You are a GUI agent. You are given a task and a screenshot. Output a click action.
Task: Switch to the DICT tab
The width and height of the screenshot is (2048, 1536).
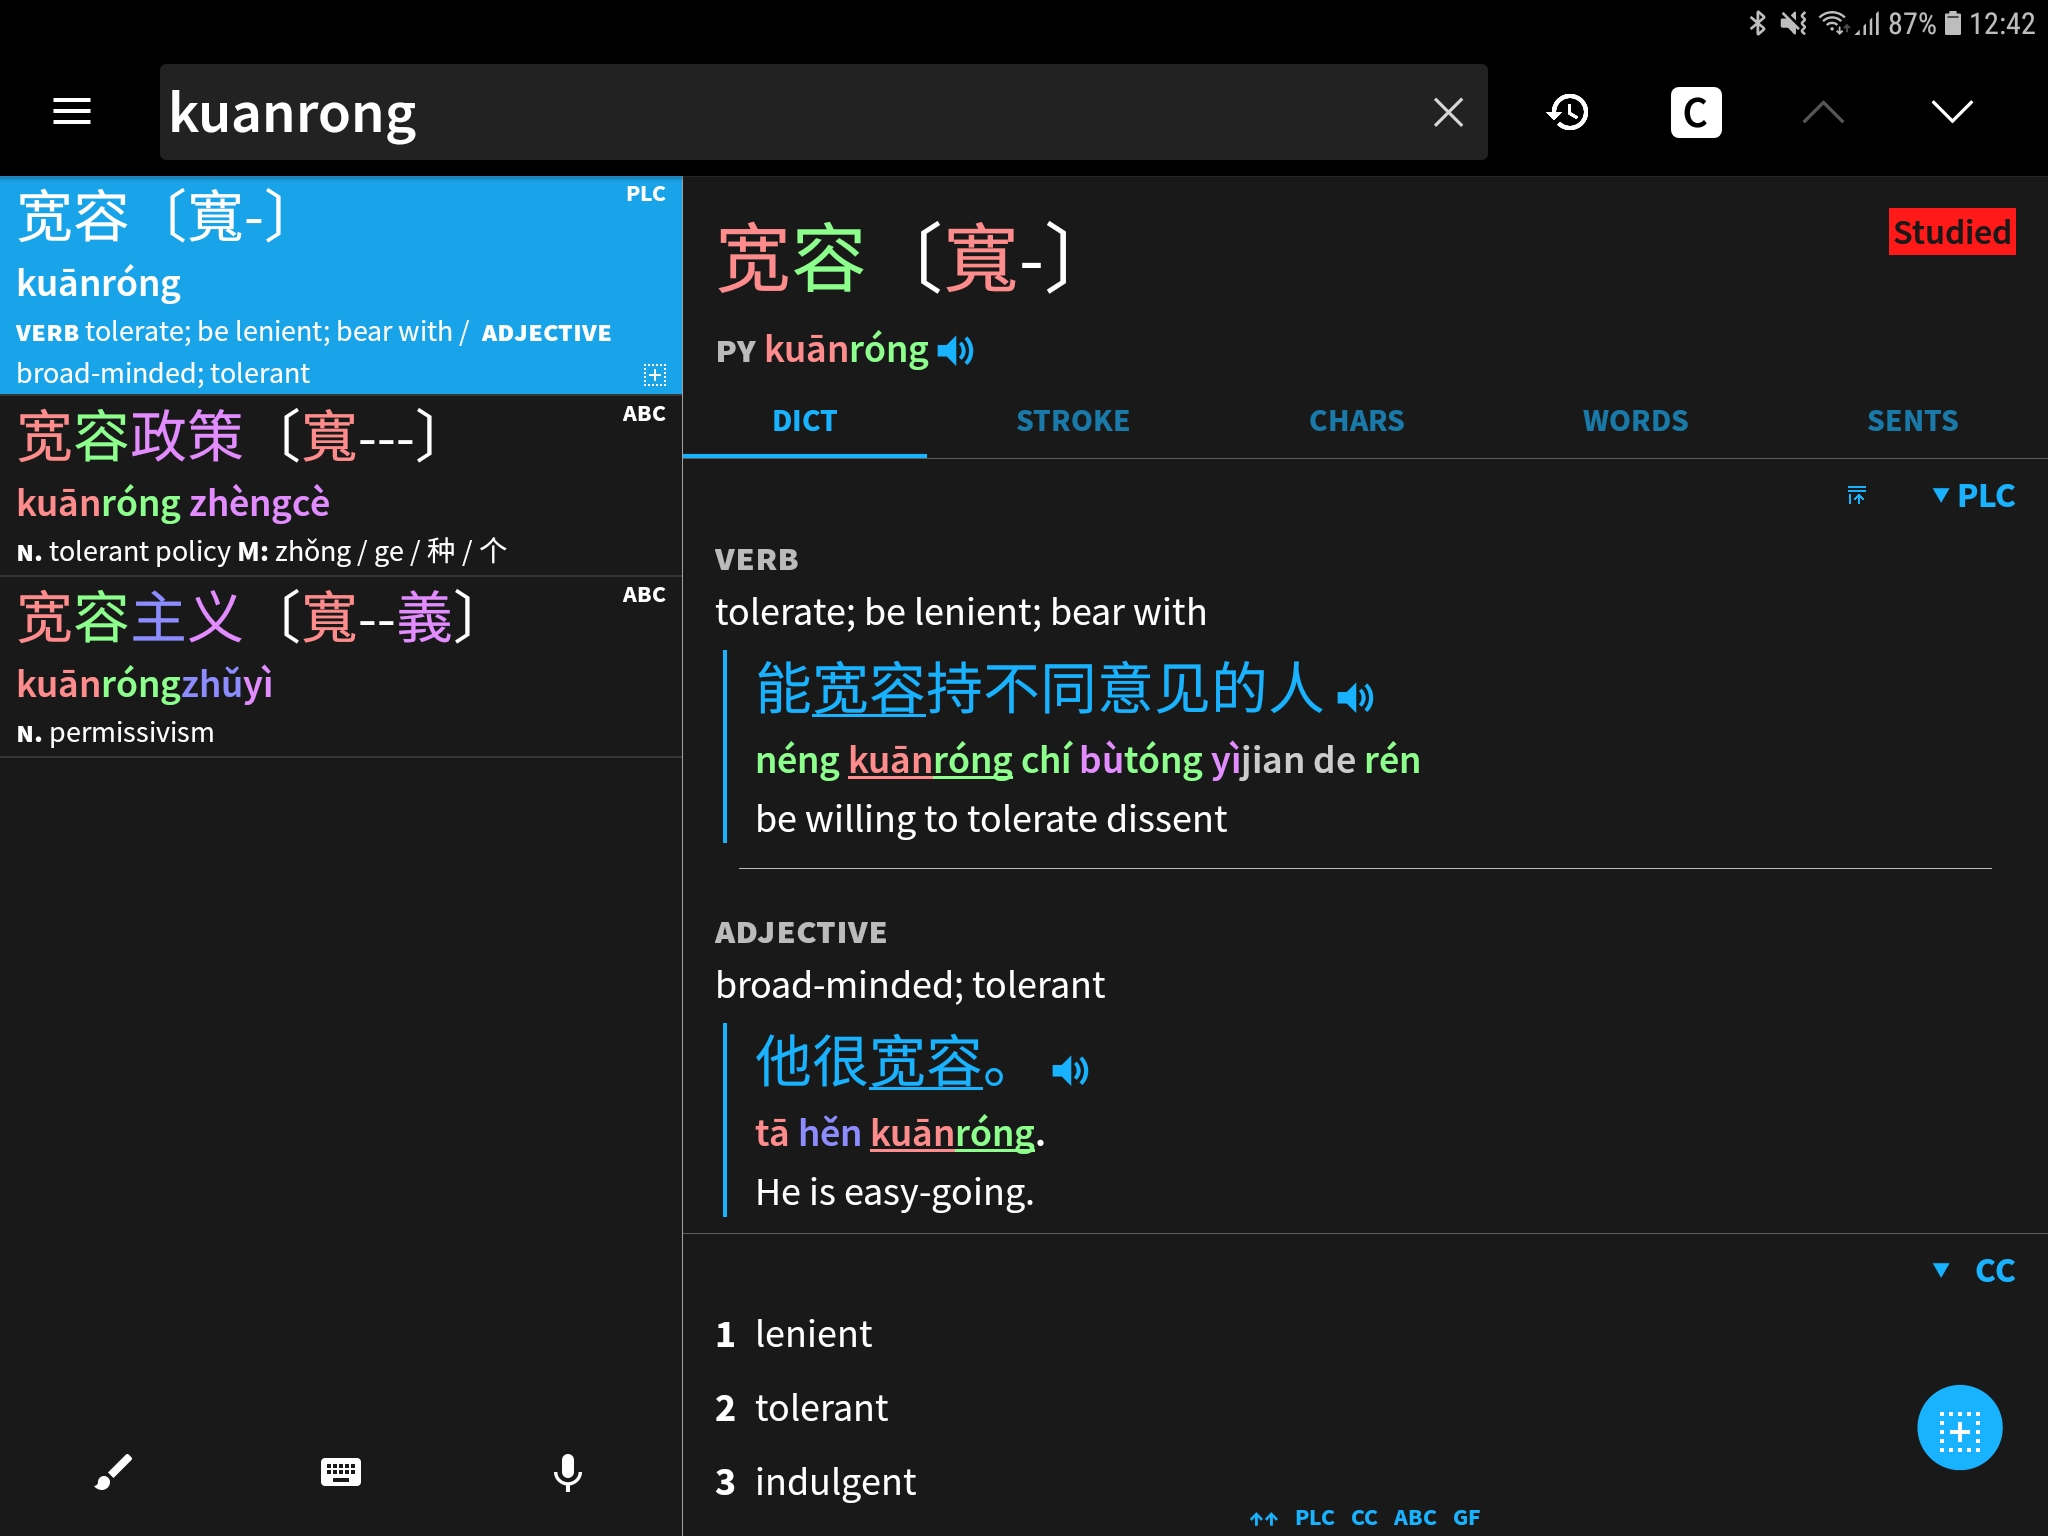pyautogui.click(x=805, y=421)
